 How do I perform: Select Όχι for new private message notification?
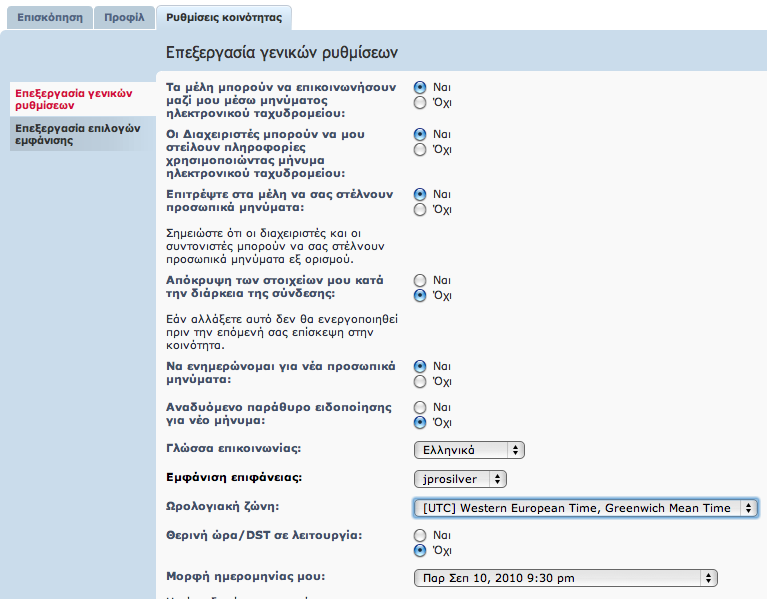tap(420, 382)
